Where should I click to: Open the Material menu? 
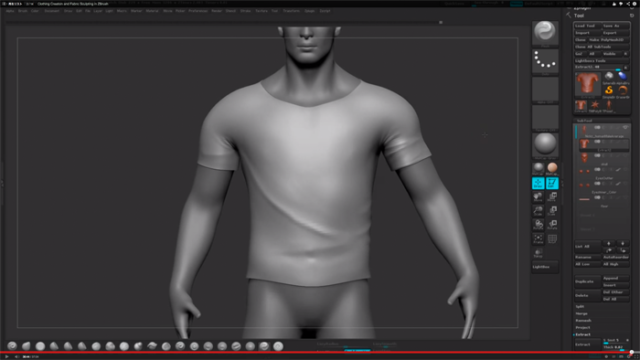coord(152,11)
